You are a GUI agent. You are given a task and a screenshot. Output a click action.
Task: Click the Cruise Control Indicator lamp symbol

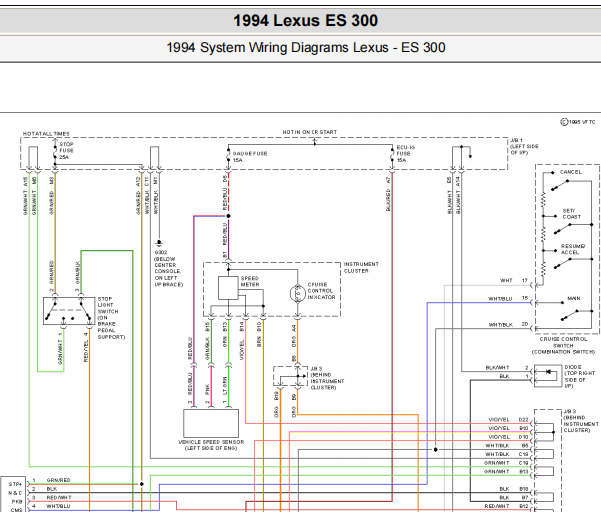pos(297,294)
